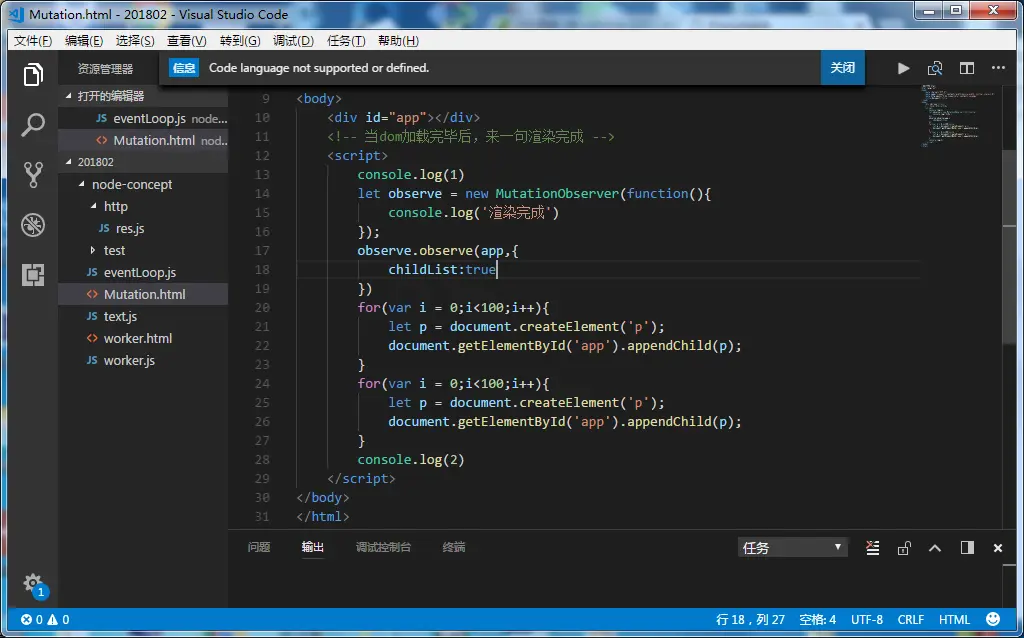Click the 行 18, 列 27 cursor position
This screenshot has width=1024, height=638.
click(750, 620)
